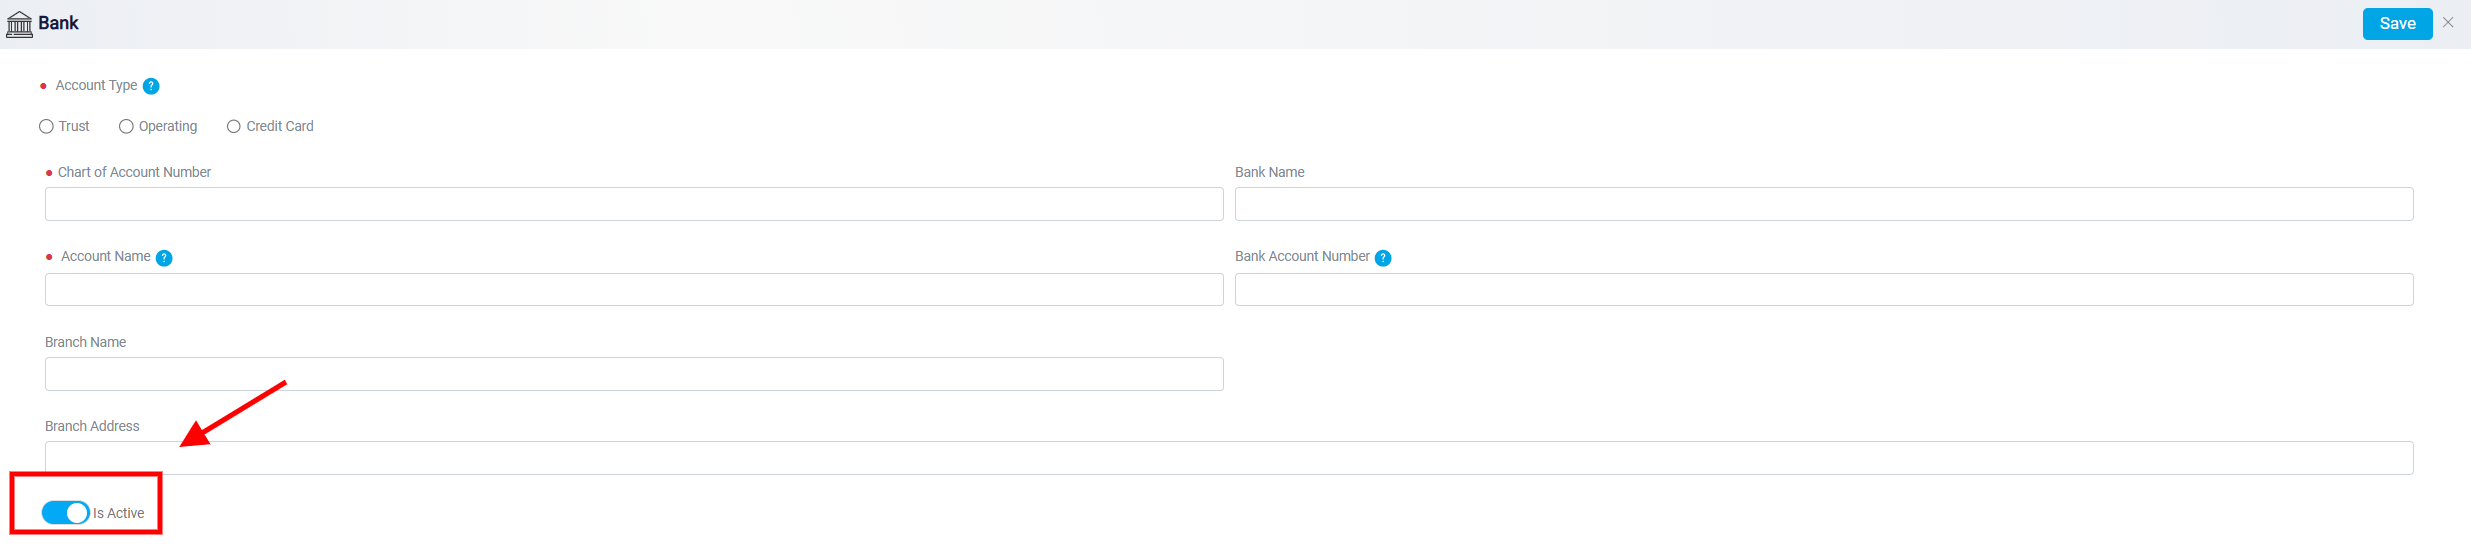Open Account Type help tooltip icon
The image size is (2471, 545).
point(151,86)
